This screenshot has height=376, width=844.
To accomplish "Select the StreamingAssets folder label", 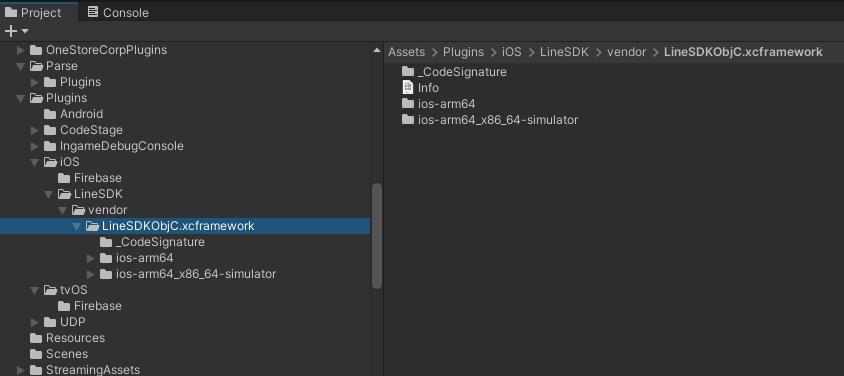I will click(93, 370).
